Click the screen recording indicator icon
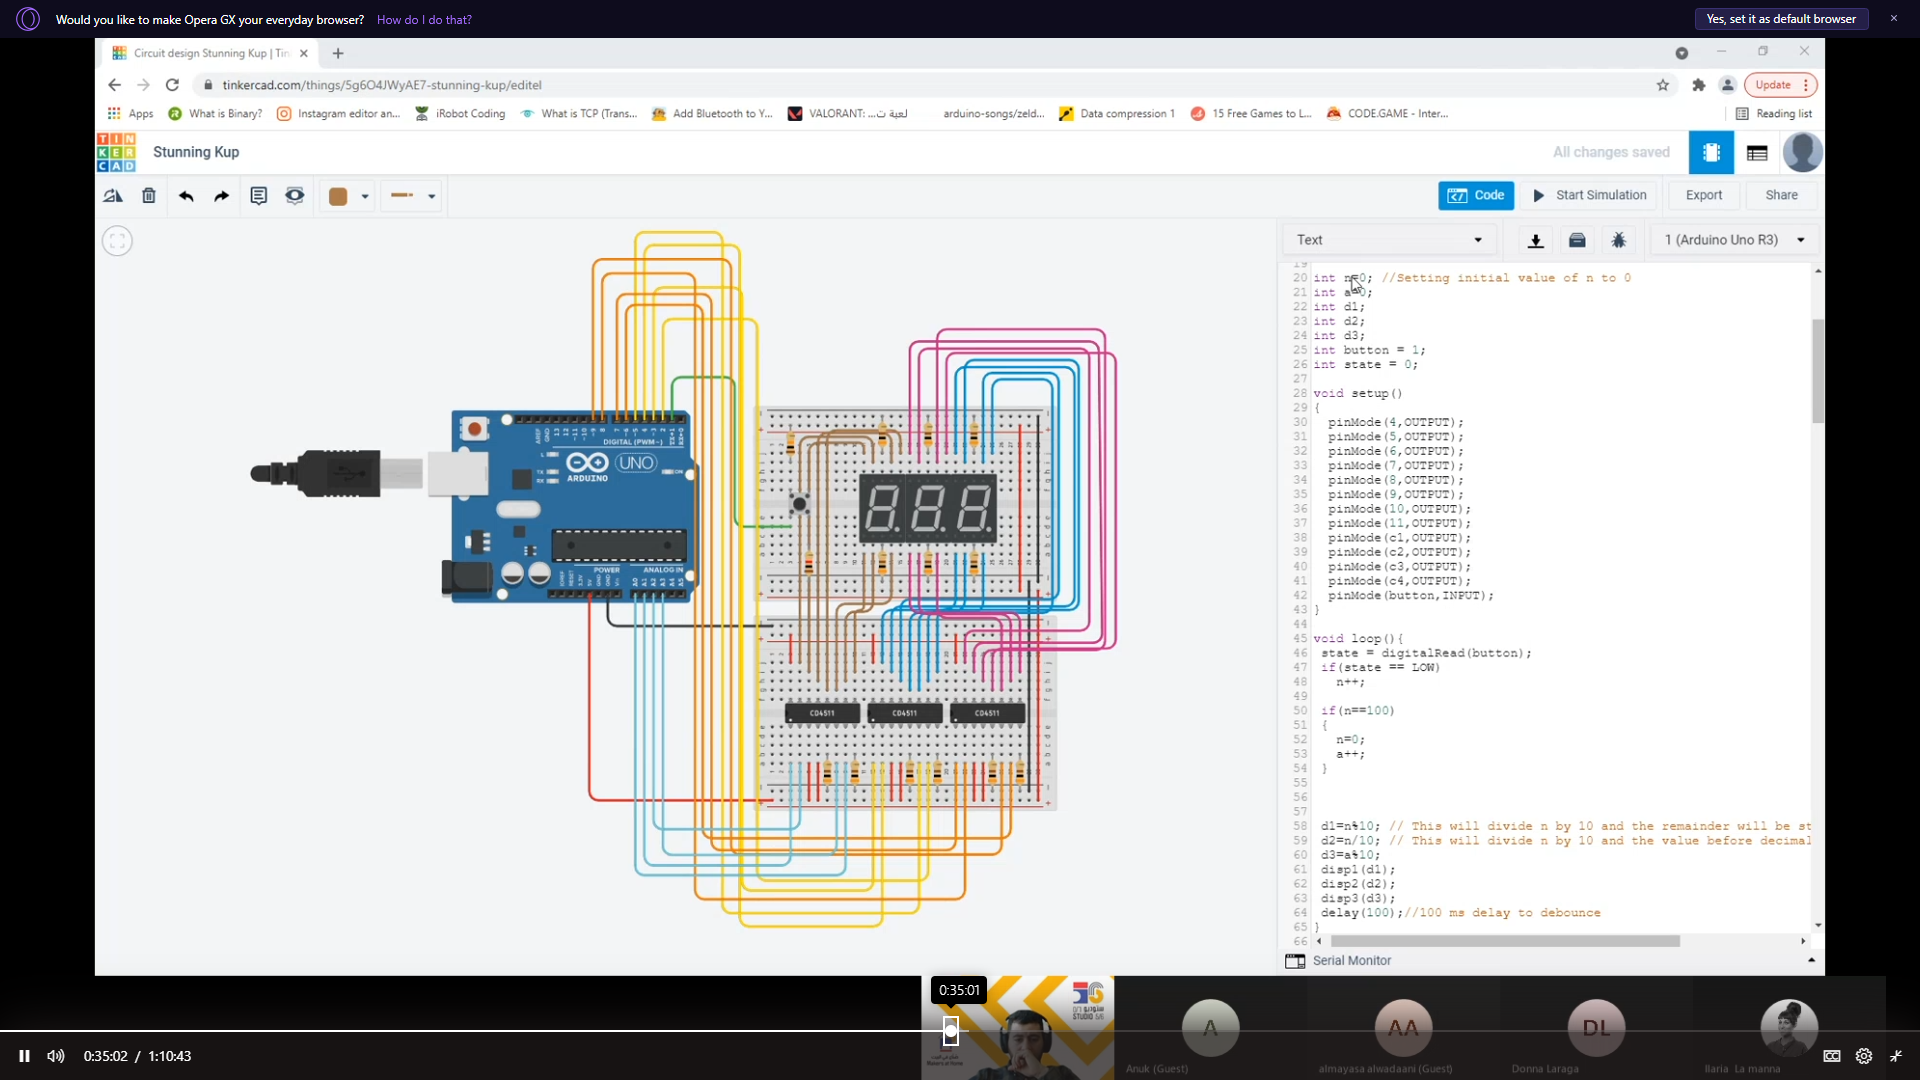1920x1080 pixels. (x=1682, y=53)
